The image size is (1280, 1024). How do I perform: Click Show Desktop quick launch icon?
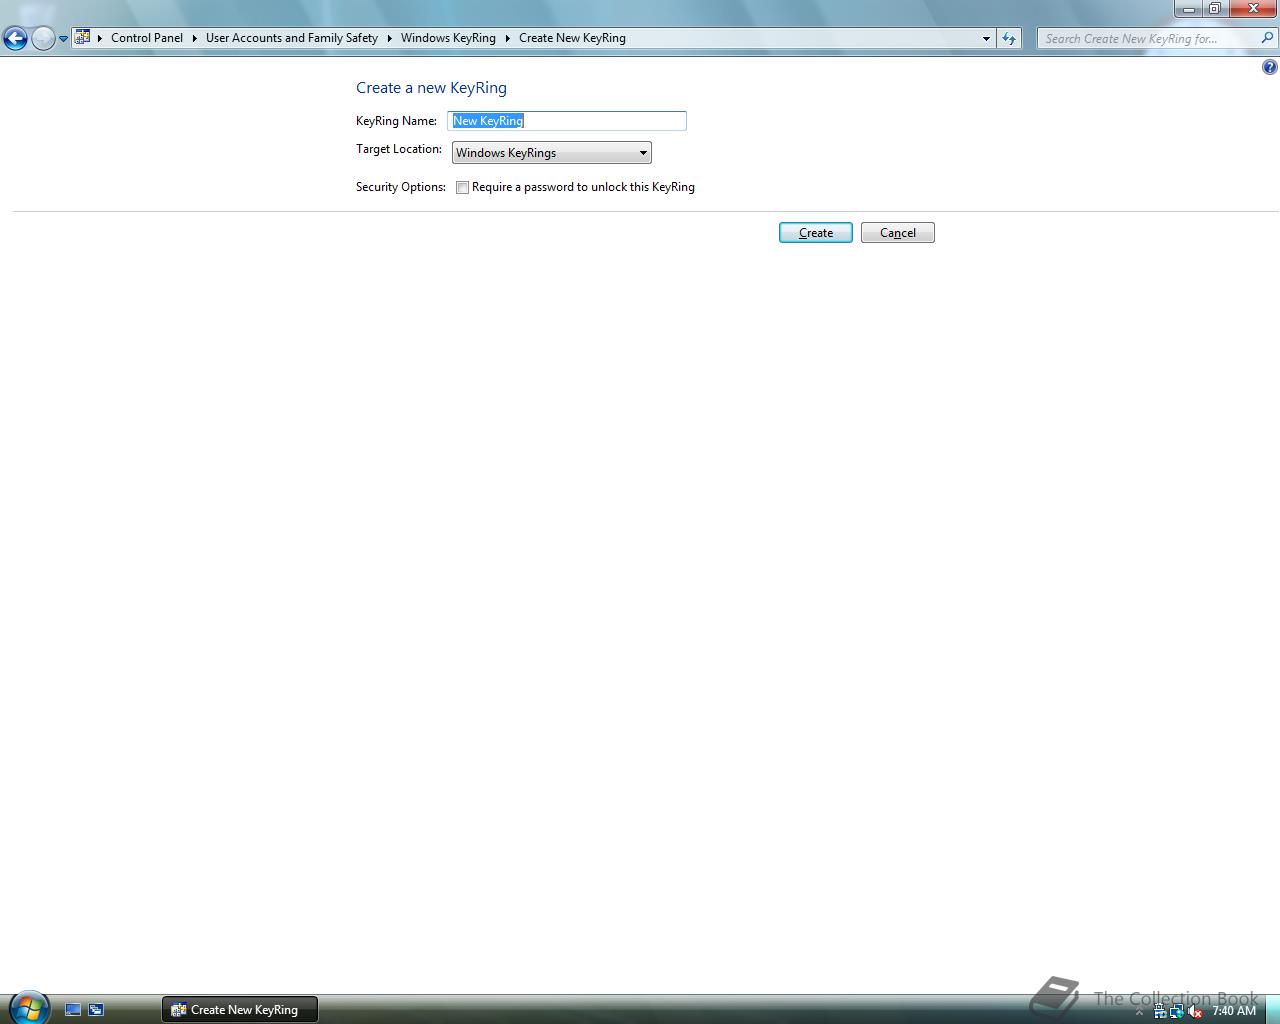(x=73, y=1010)
